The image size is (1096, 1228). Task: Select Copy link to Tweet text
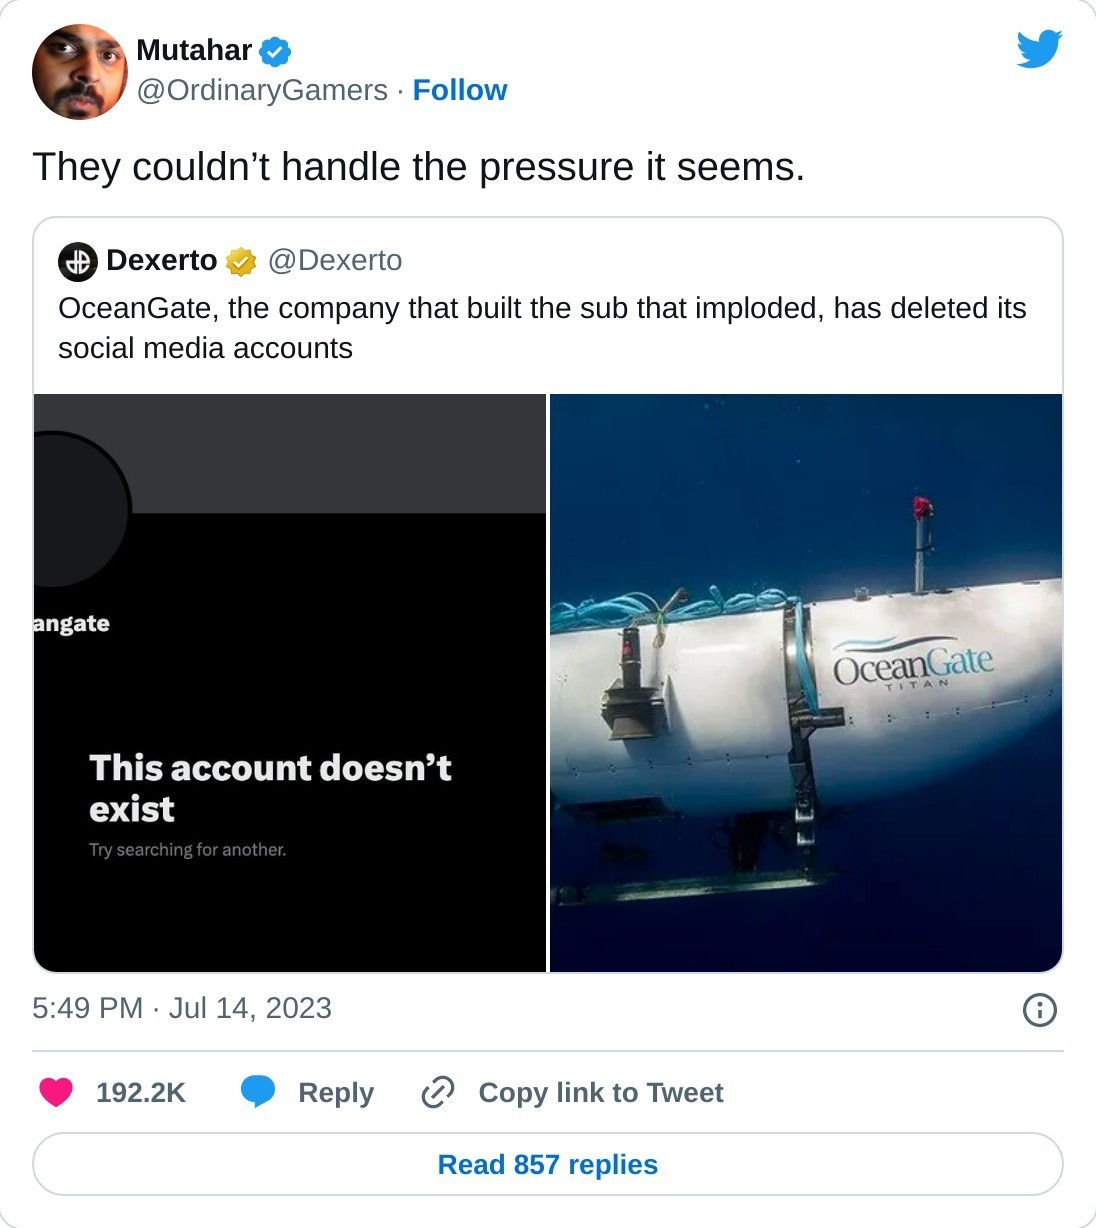pyautogui.click(x=600, y=1092)
